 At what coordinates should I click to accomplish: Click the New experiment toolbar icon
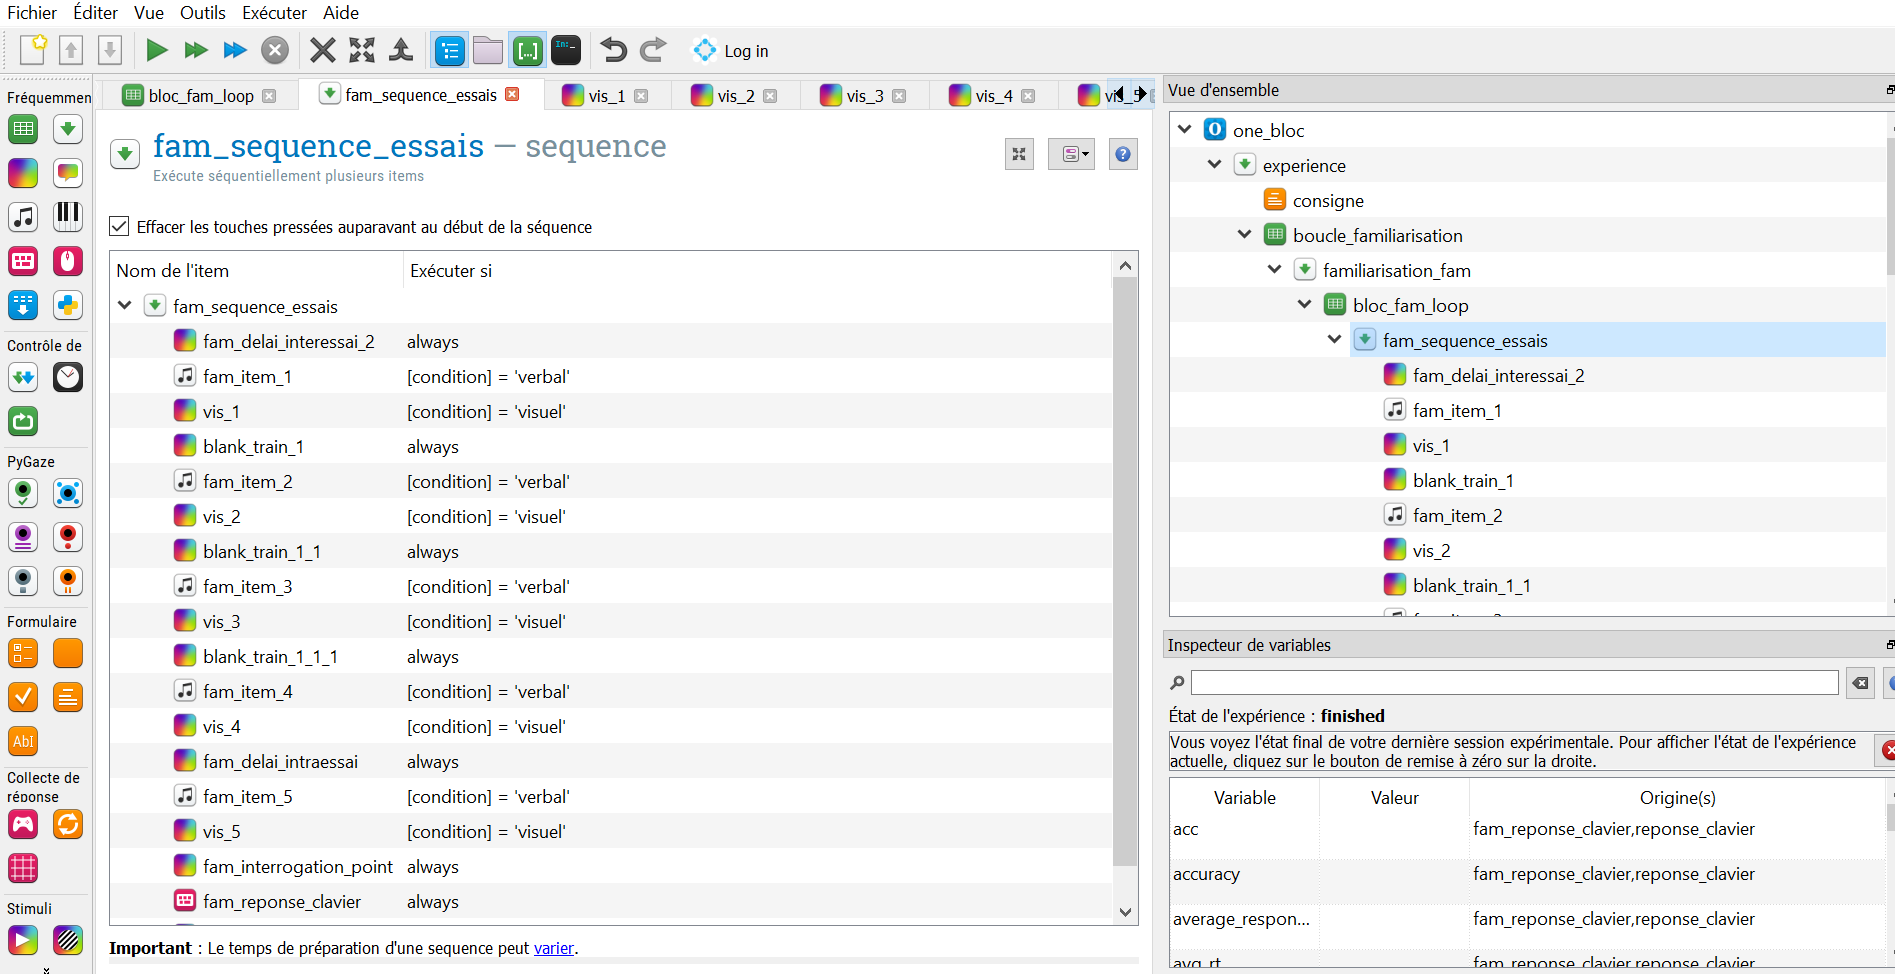[33, 50]
